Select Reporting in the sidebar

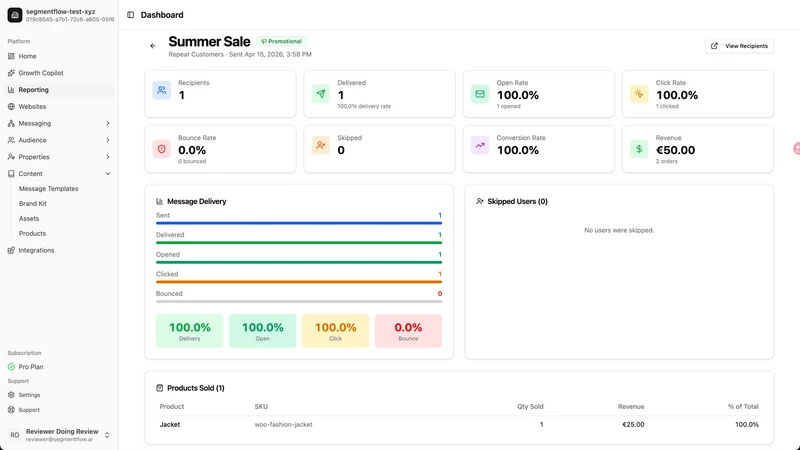point(59,90)
